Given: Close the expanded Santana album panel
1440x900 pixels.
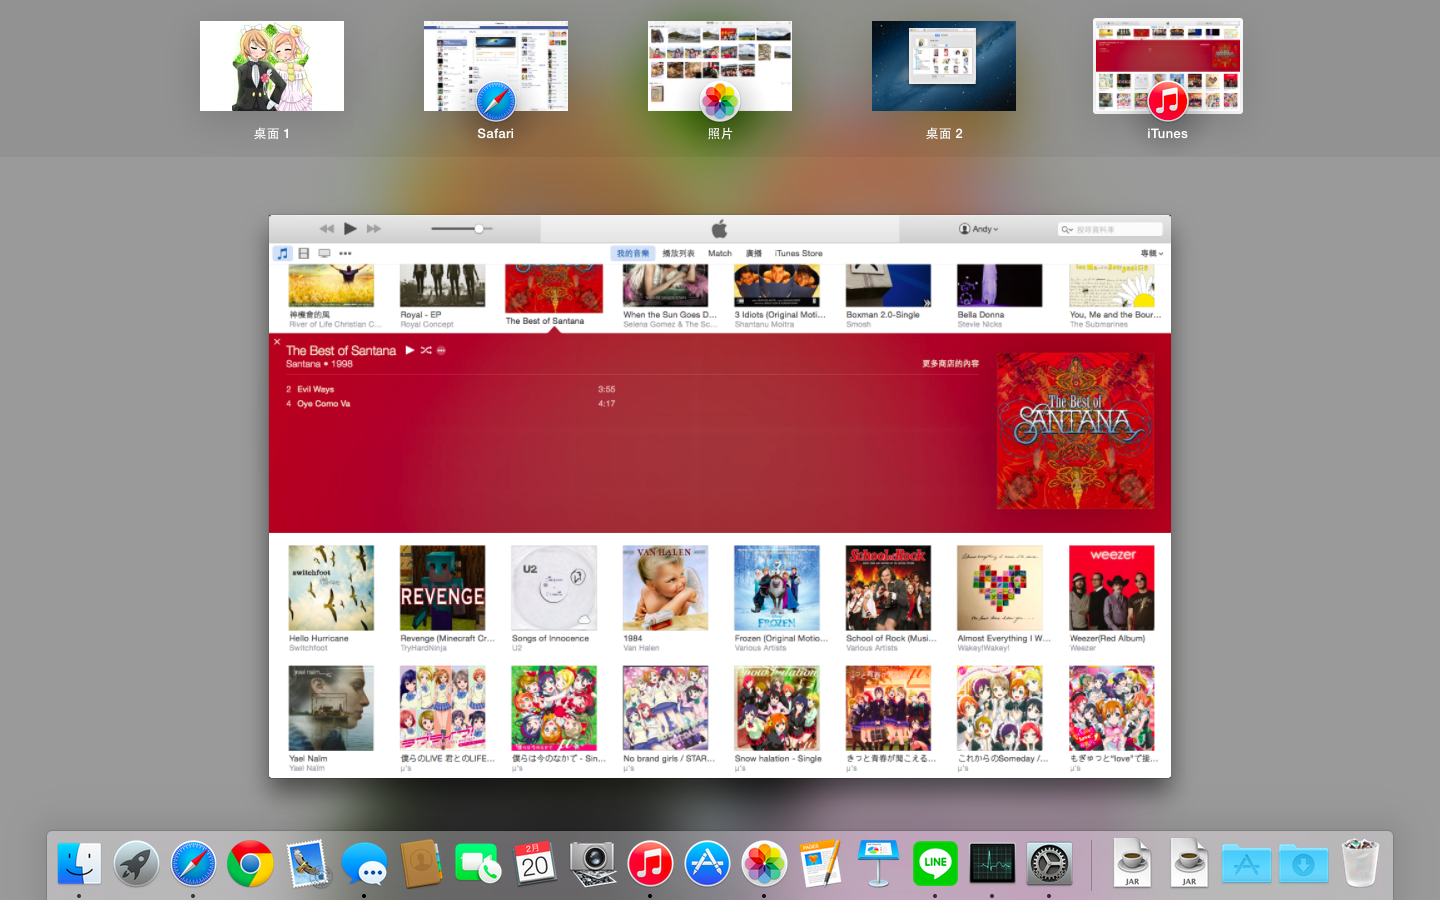Looking at the screenshot, I should tap(277, 342).
